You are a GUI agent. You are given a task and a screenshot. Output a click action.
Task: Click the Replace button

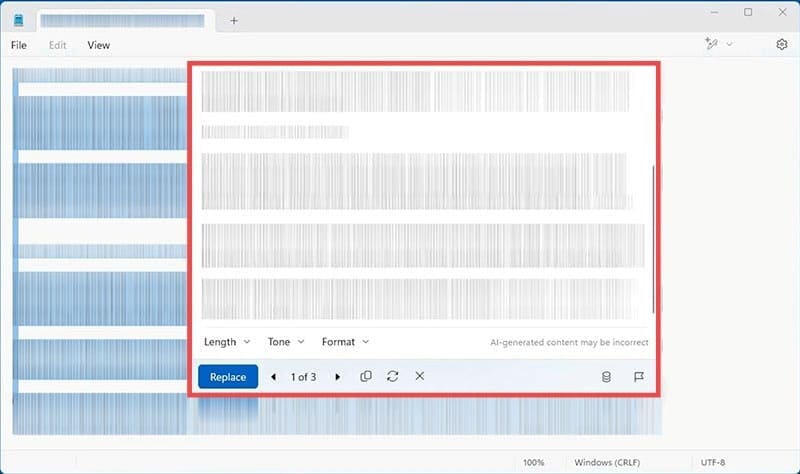(228, 377)
